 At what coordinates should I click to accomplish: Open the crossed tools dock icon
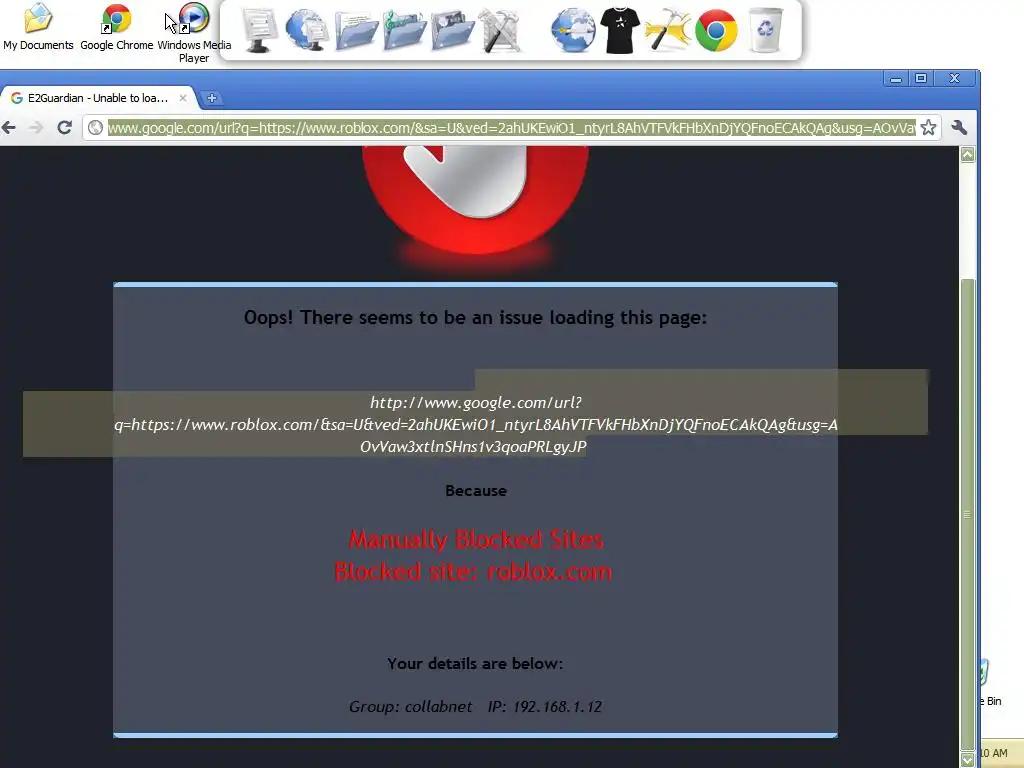click(500, 30)
